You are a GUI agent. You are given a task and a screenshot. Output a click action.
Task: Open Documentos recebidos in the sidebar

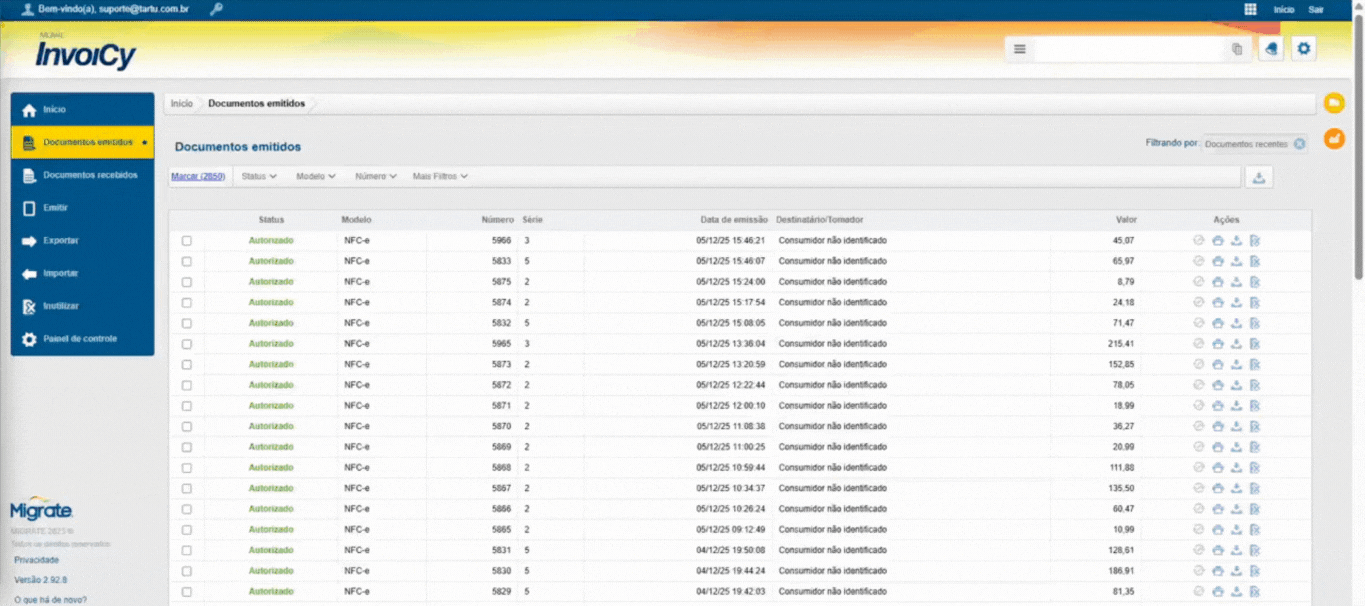point(90,175)
